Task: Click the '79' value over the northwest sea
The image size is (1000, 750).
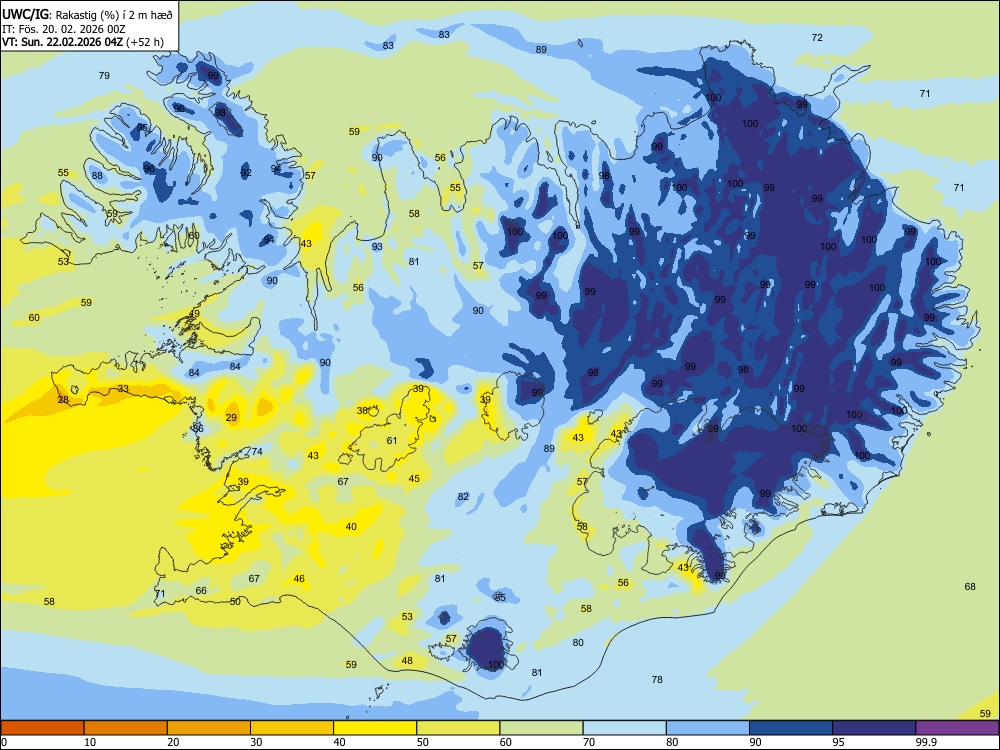Action: [x=104, y=75]
